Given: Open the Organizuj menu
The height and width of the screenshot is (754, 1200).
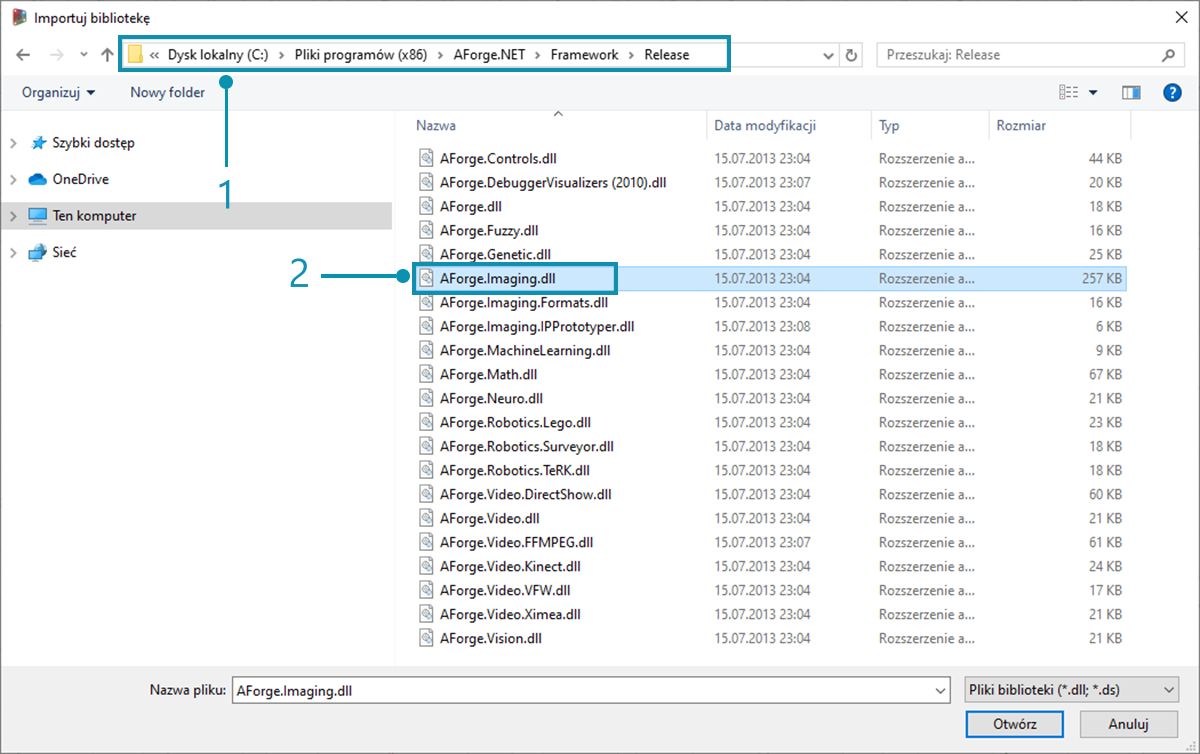Looking at the screenshot, I should [x=59, y=92].
